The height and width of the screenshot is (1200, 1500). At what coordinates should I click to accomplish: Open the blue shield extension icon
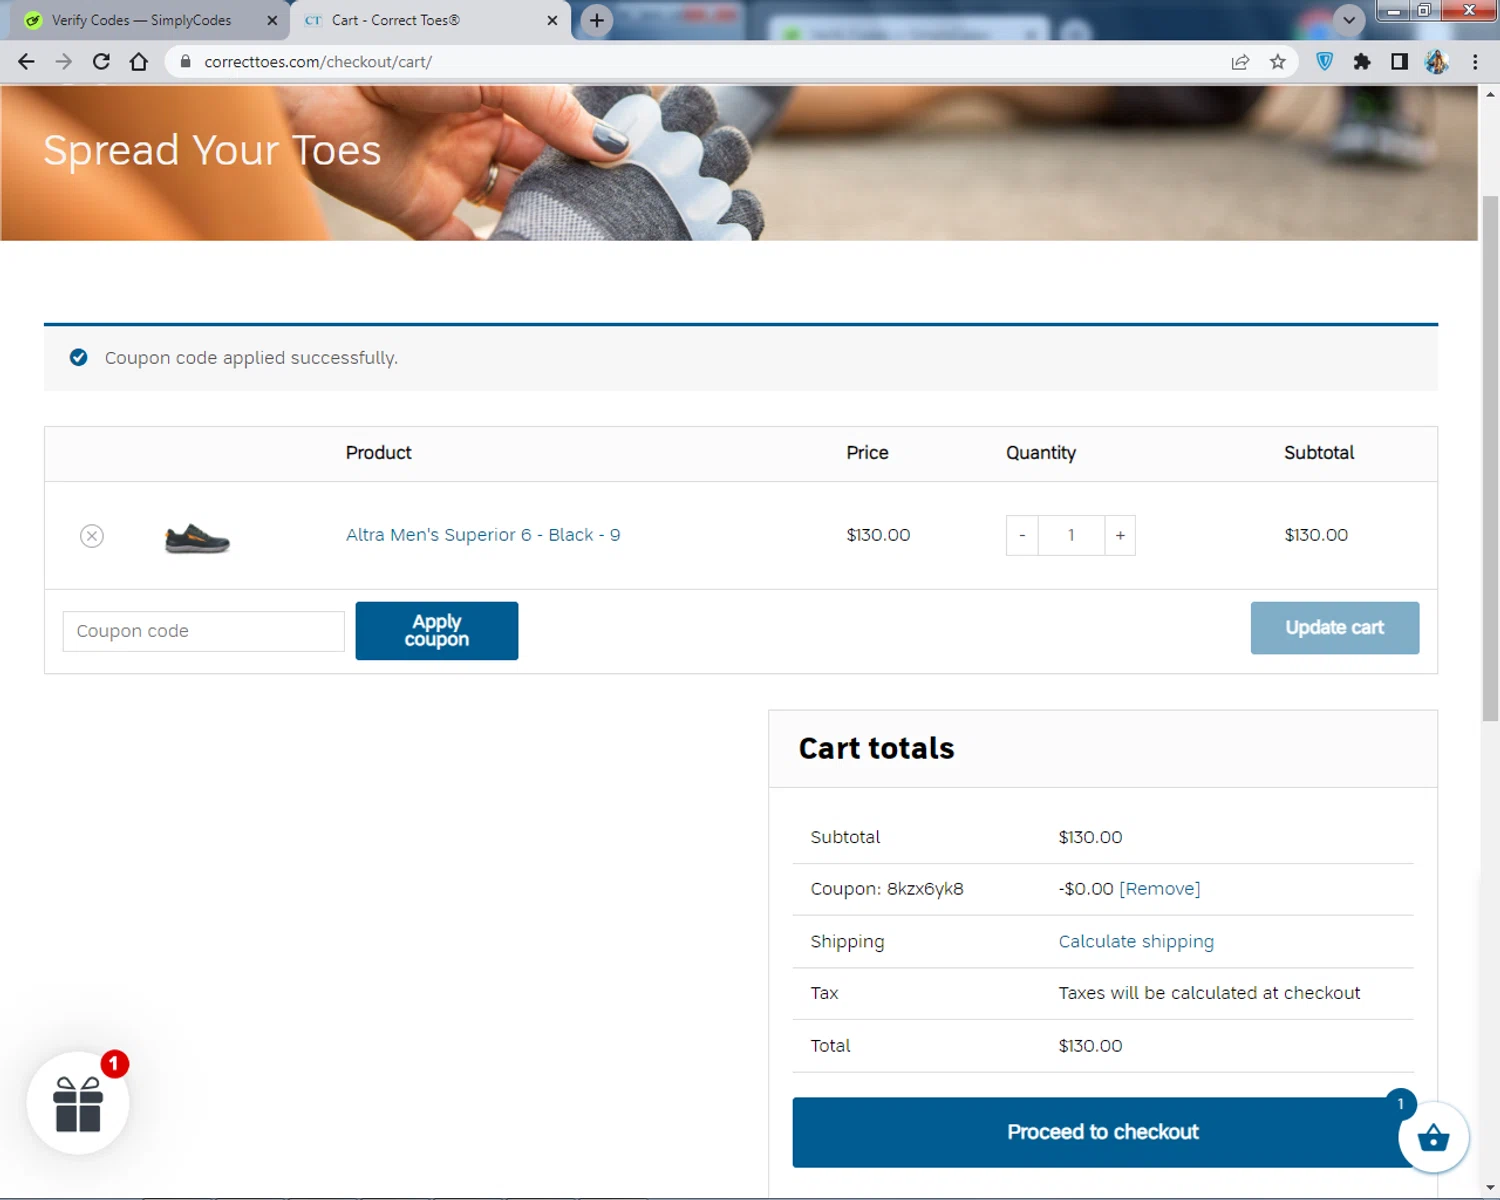(1325, 62)
